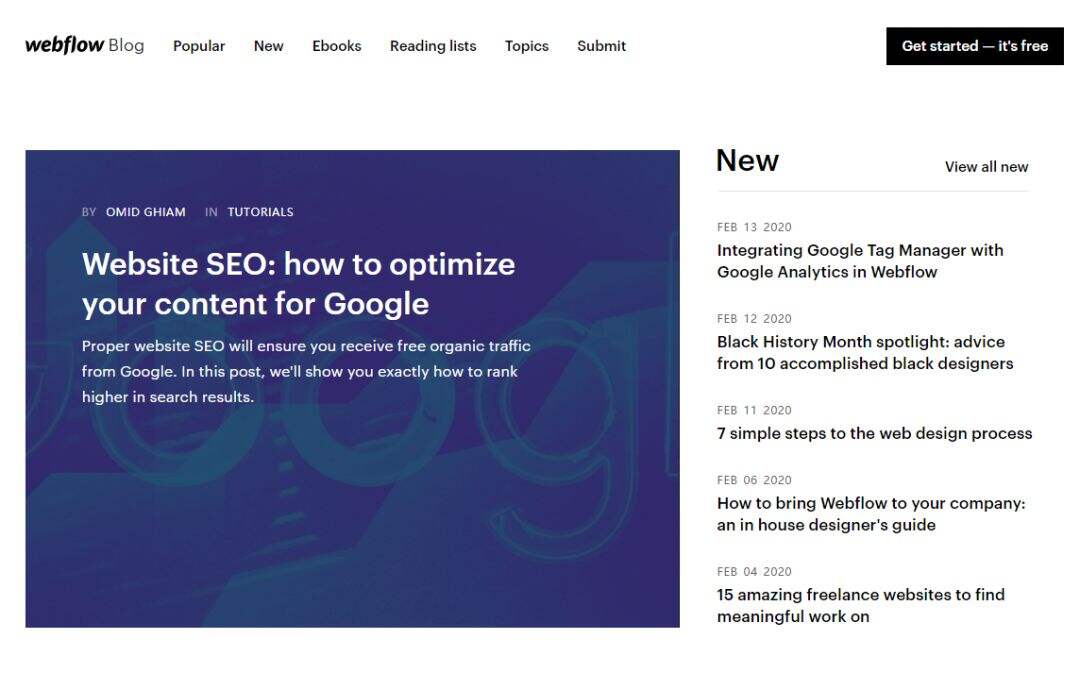Open View all new link
Viewport: 1080px width, 673px height.
986,167
